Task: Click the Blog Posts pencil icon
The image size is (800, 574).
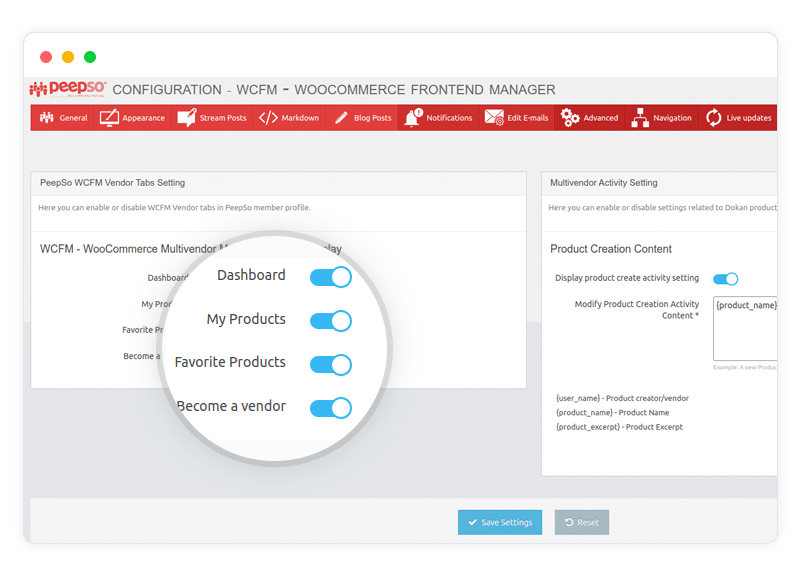Action: coord(341,118)
